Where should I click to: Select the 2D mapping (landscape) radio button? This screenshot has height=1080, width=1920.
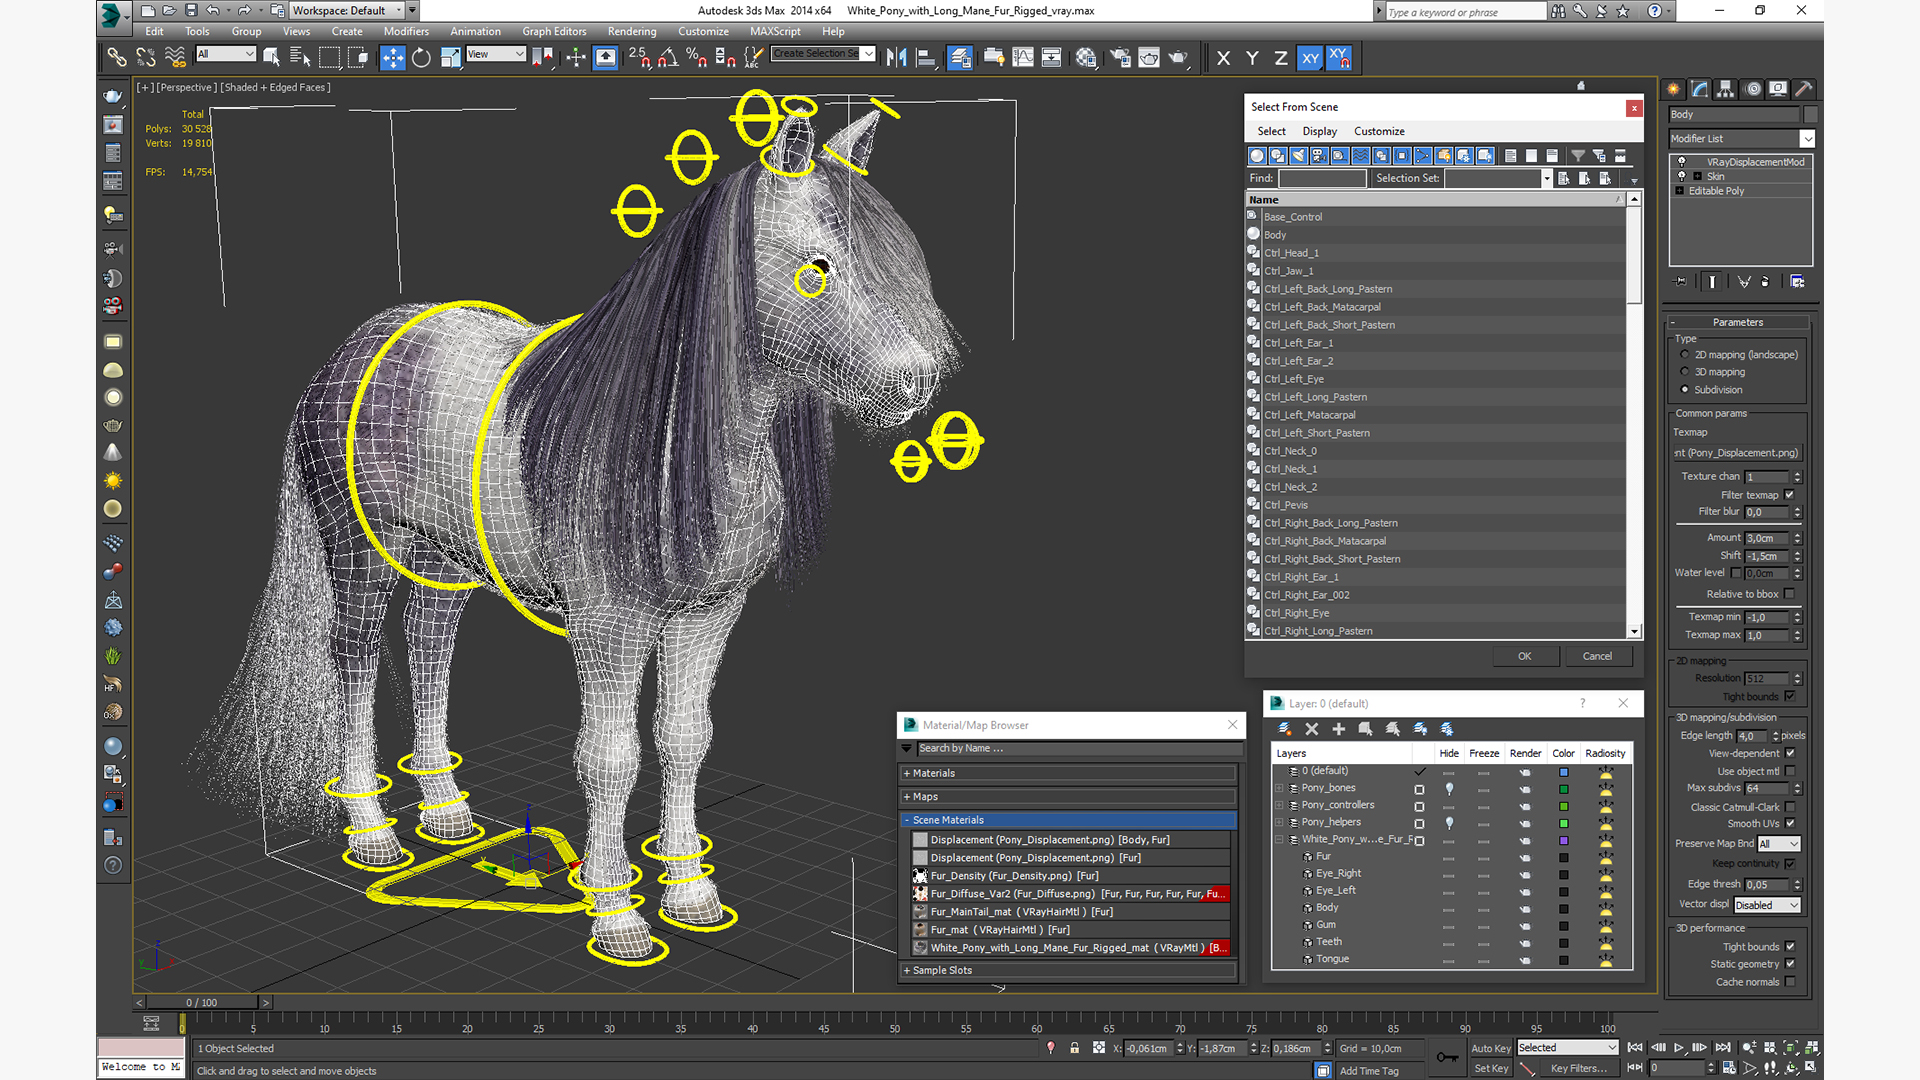point(1685,355)
